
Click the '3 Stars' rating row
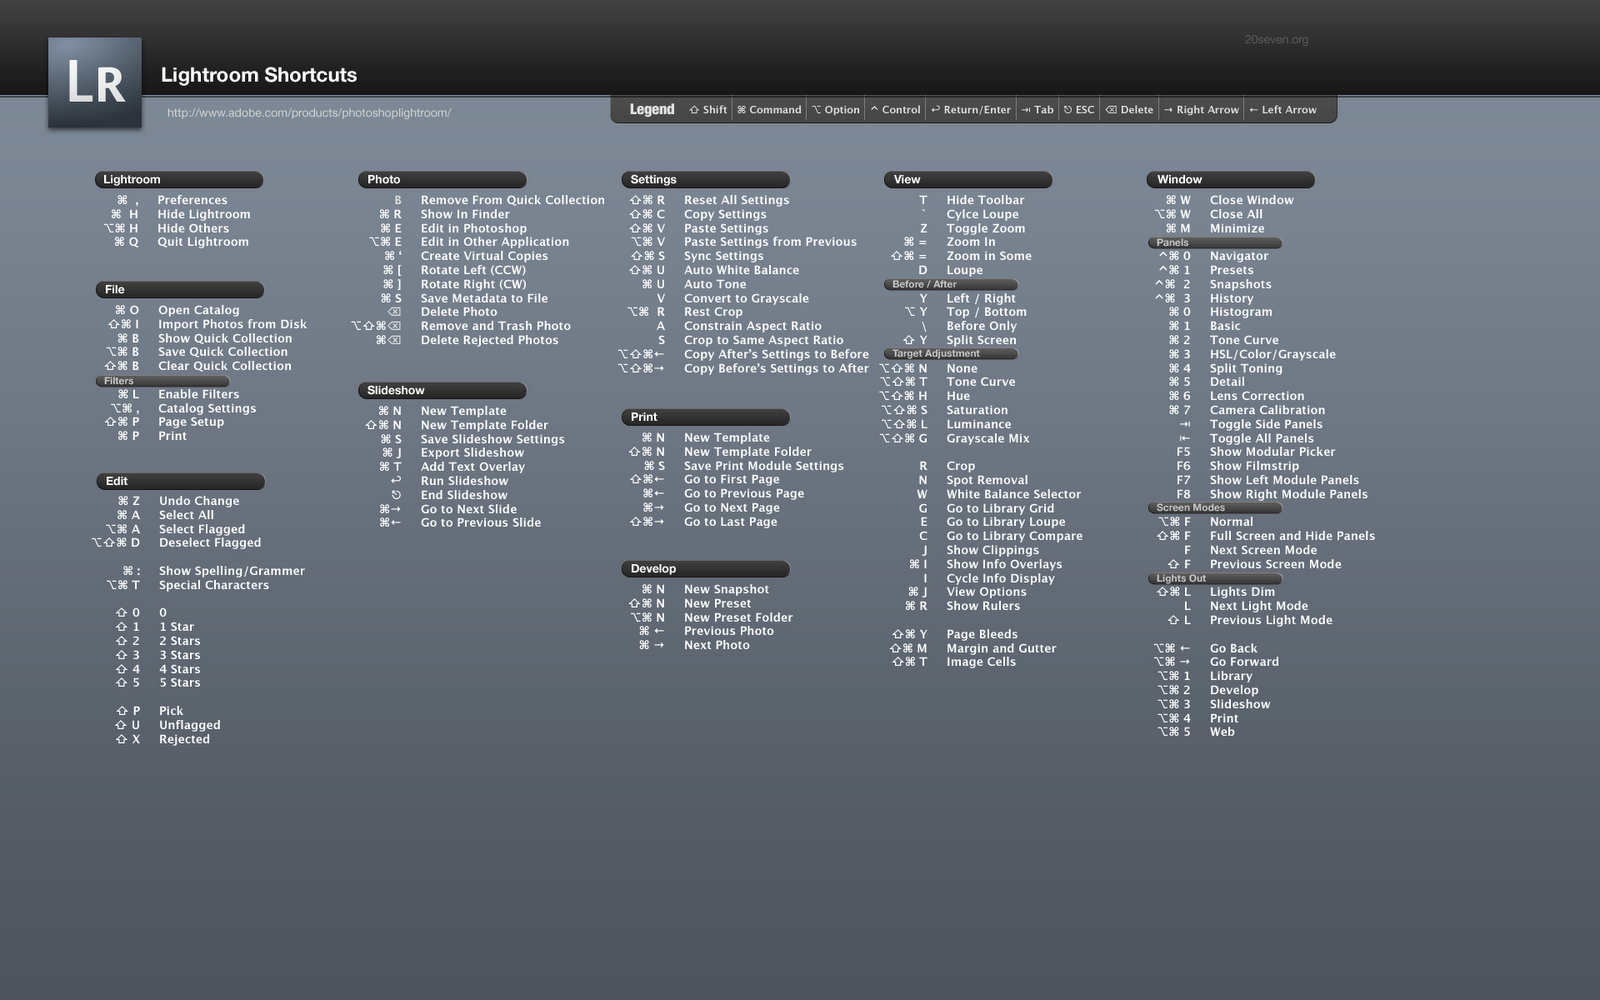click(x=157, y=655)
